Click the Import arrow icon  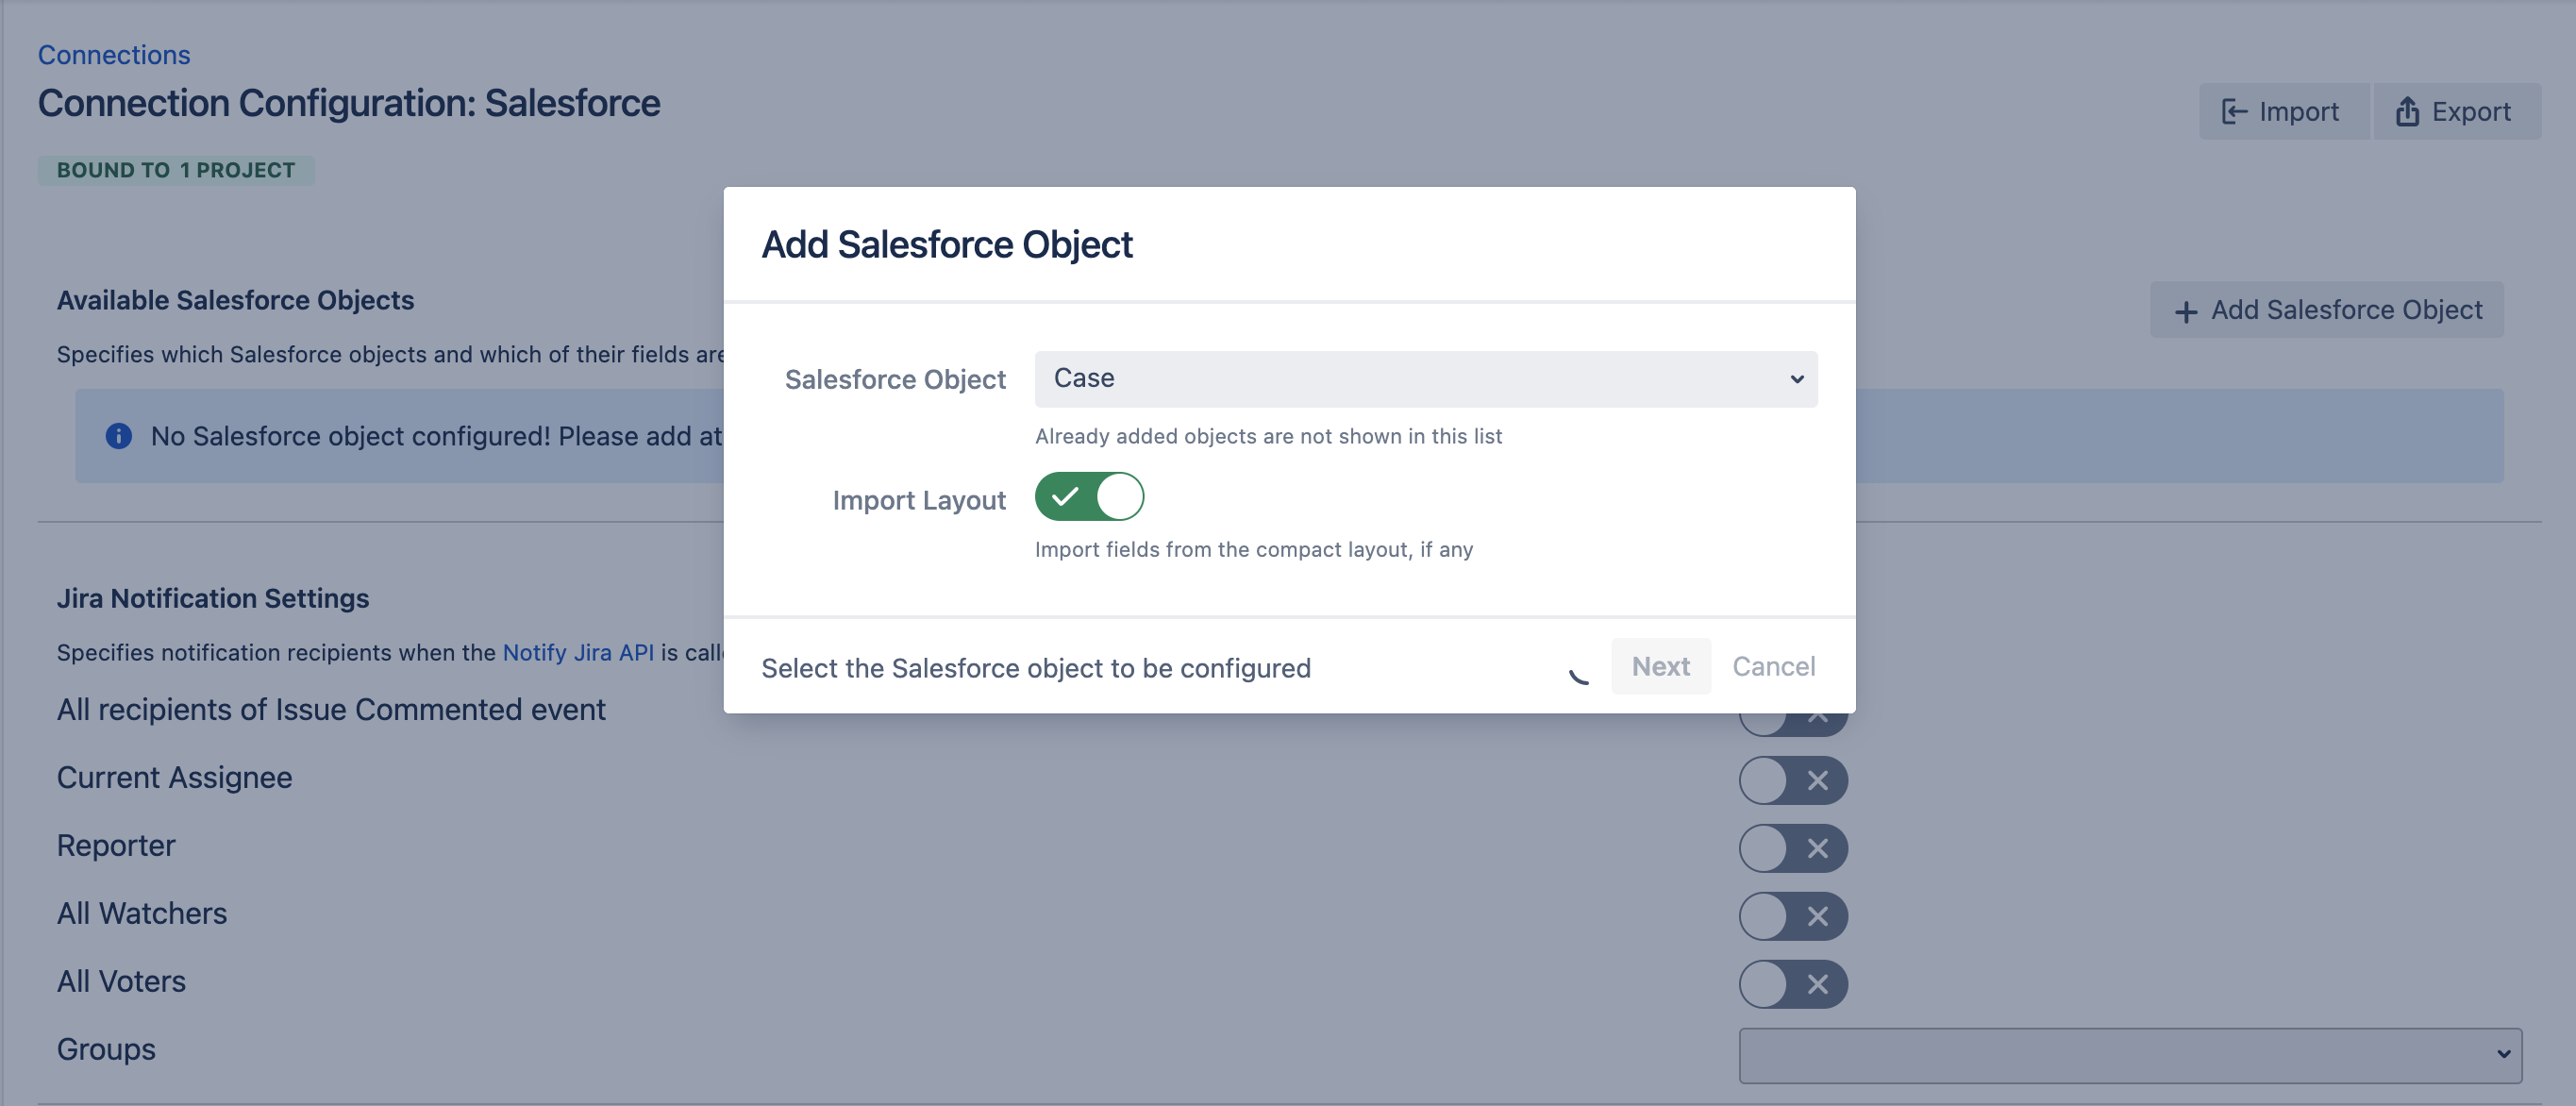2234,111
